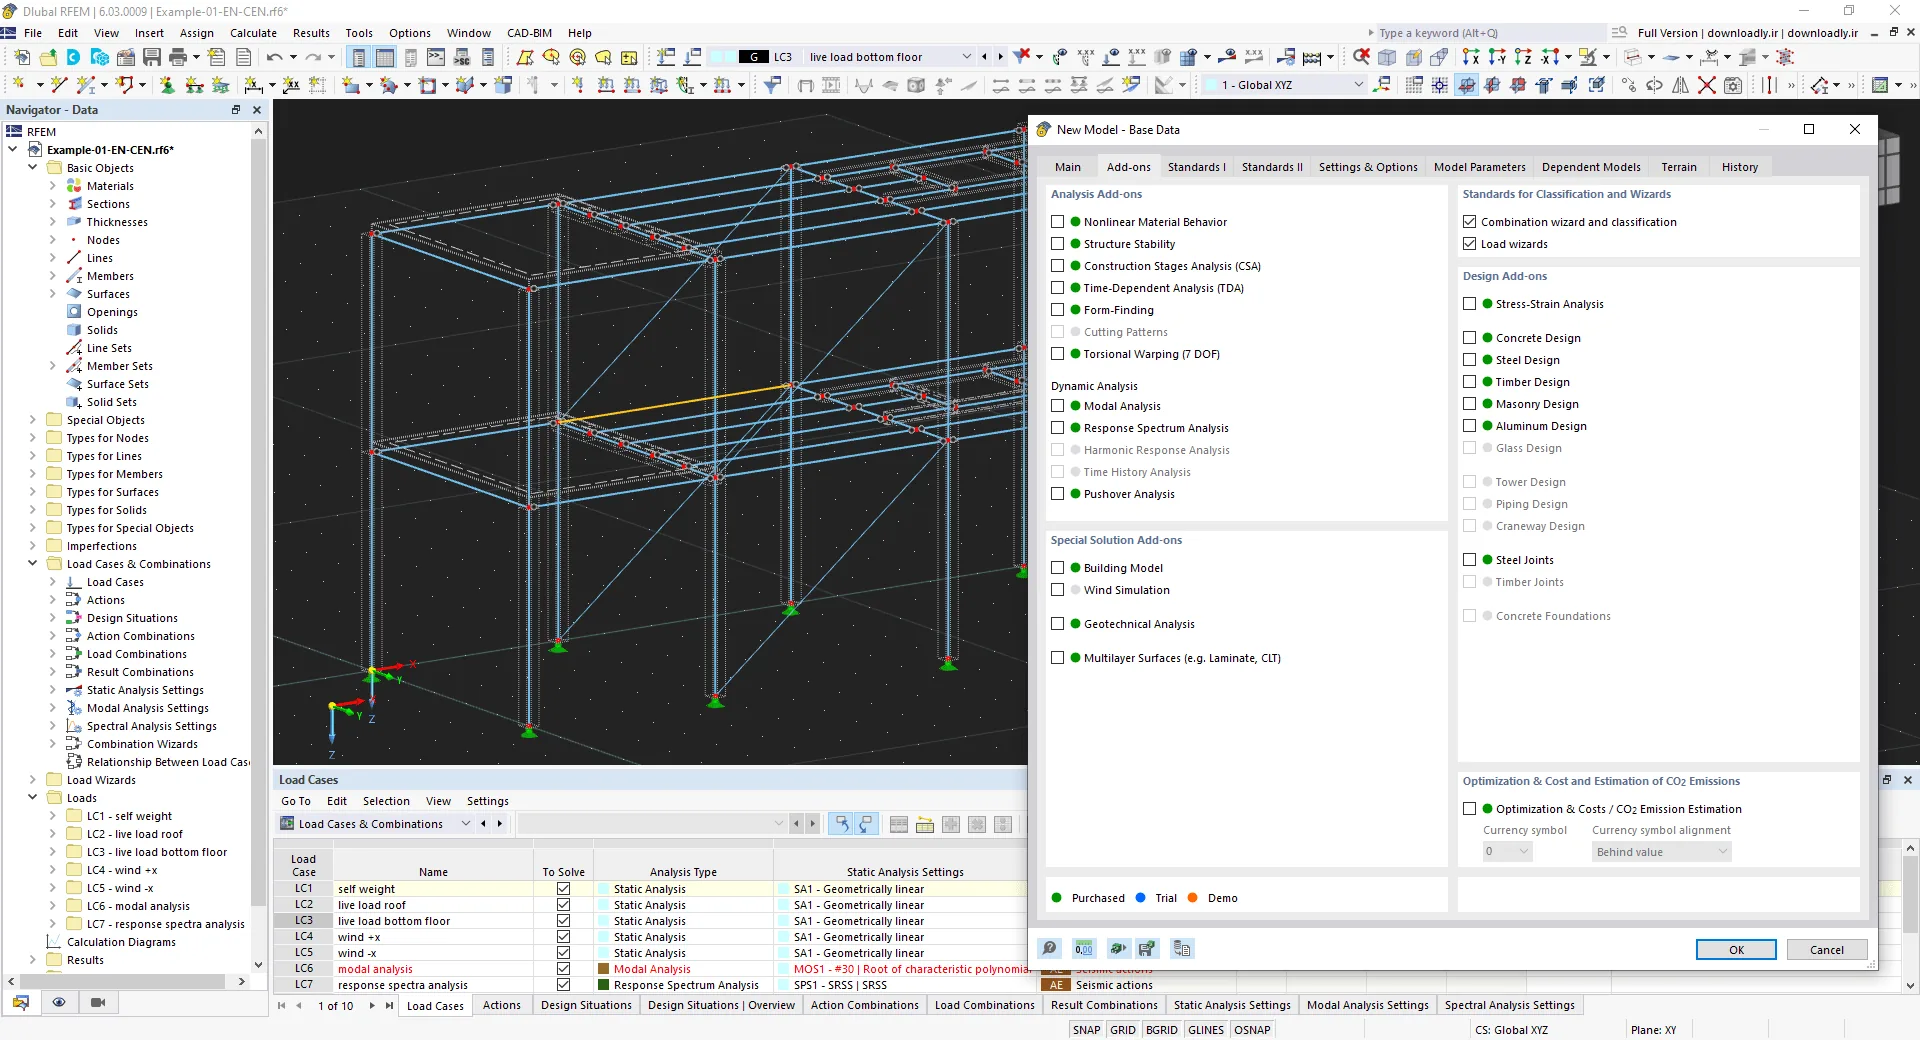Confirm the dialog with OK
This screenshot has width=1920, height=1040.
[1736, 950]
